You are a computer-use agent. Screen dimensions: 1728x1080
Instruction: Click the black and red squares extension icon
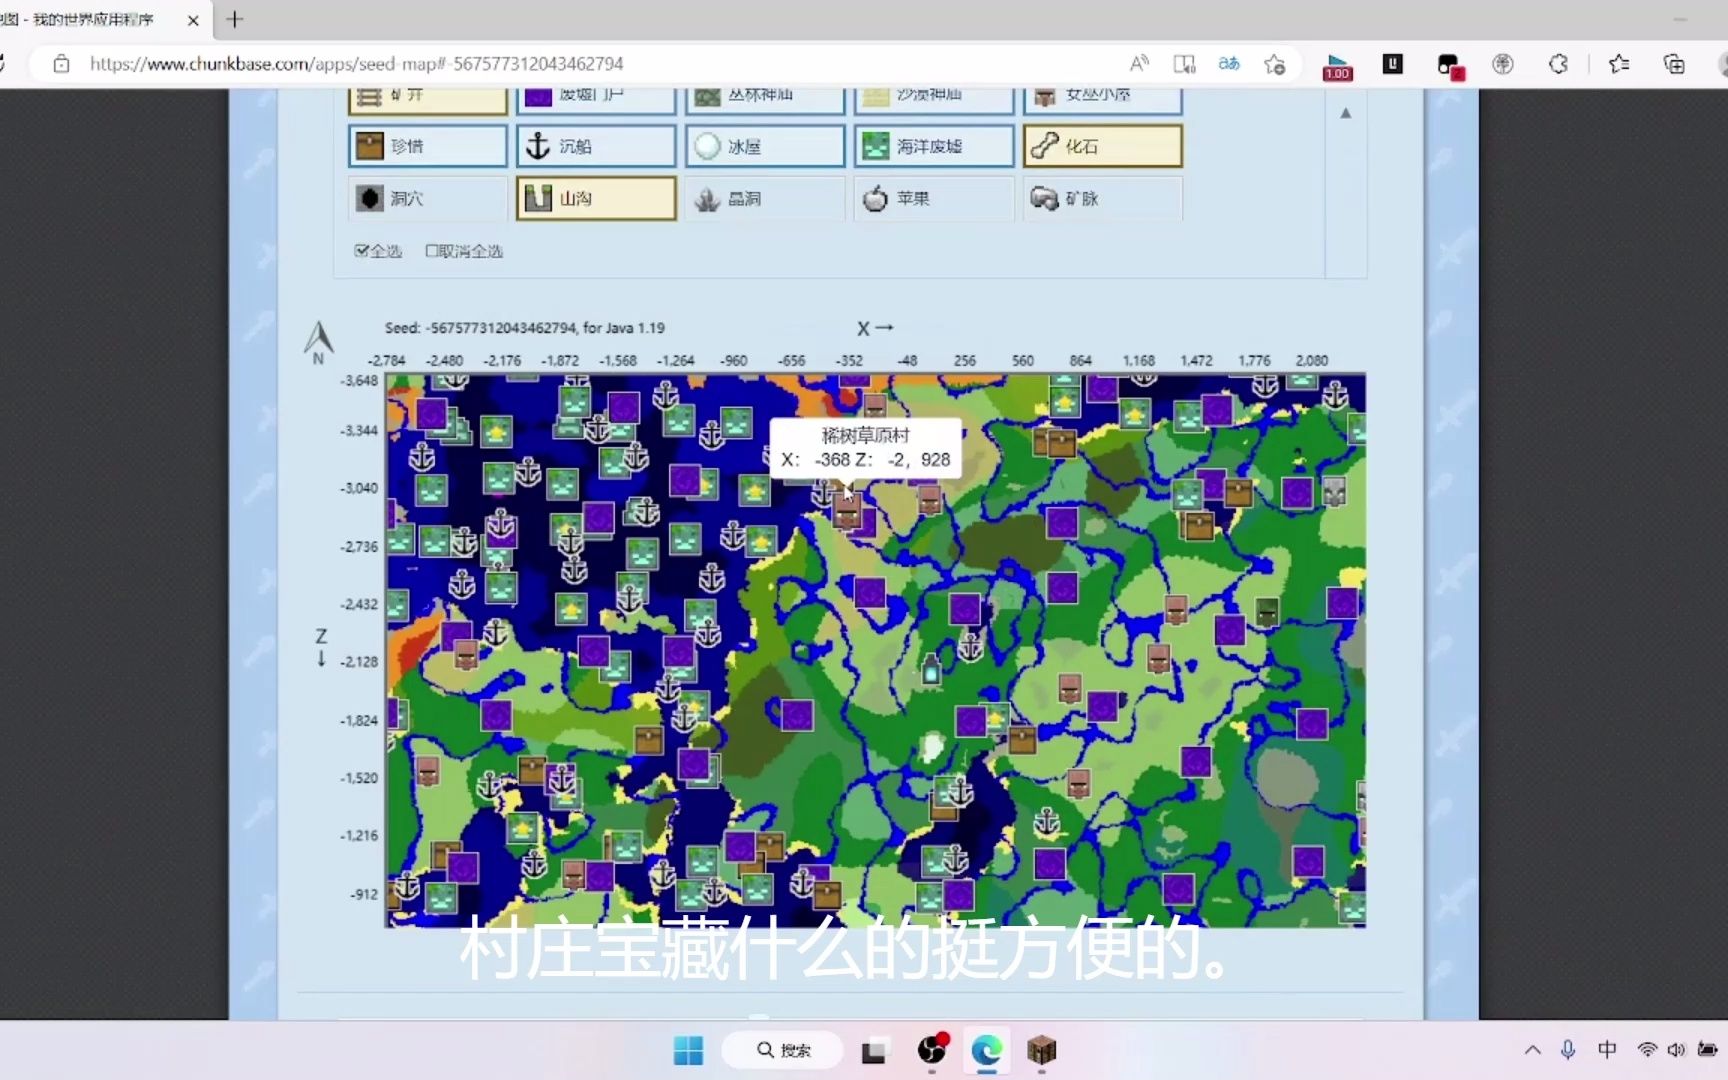tap(1449, 66)
